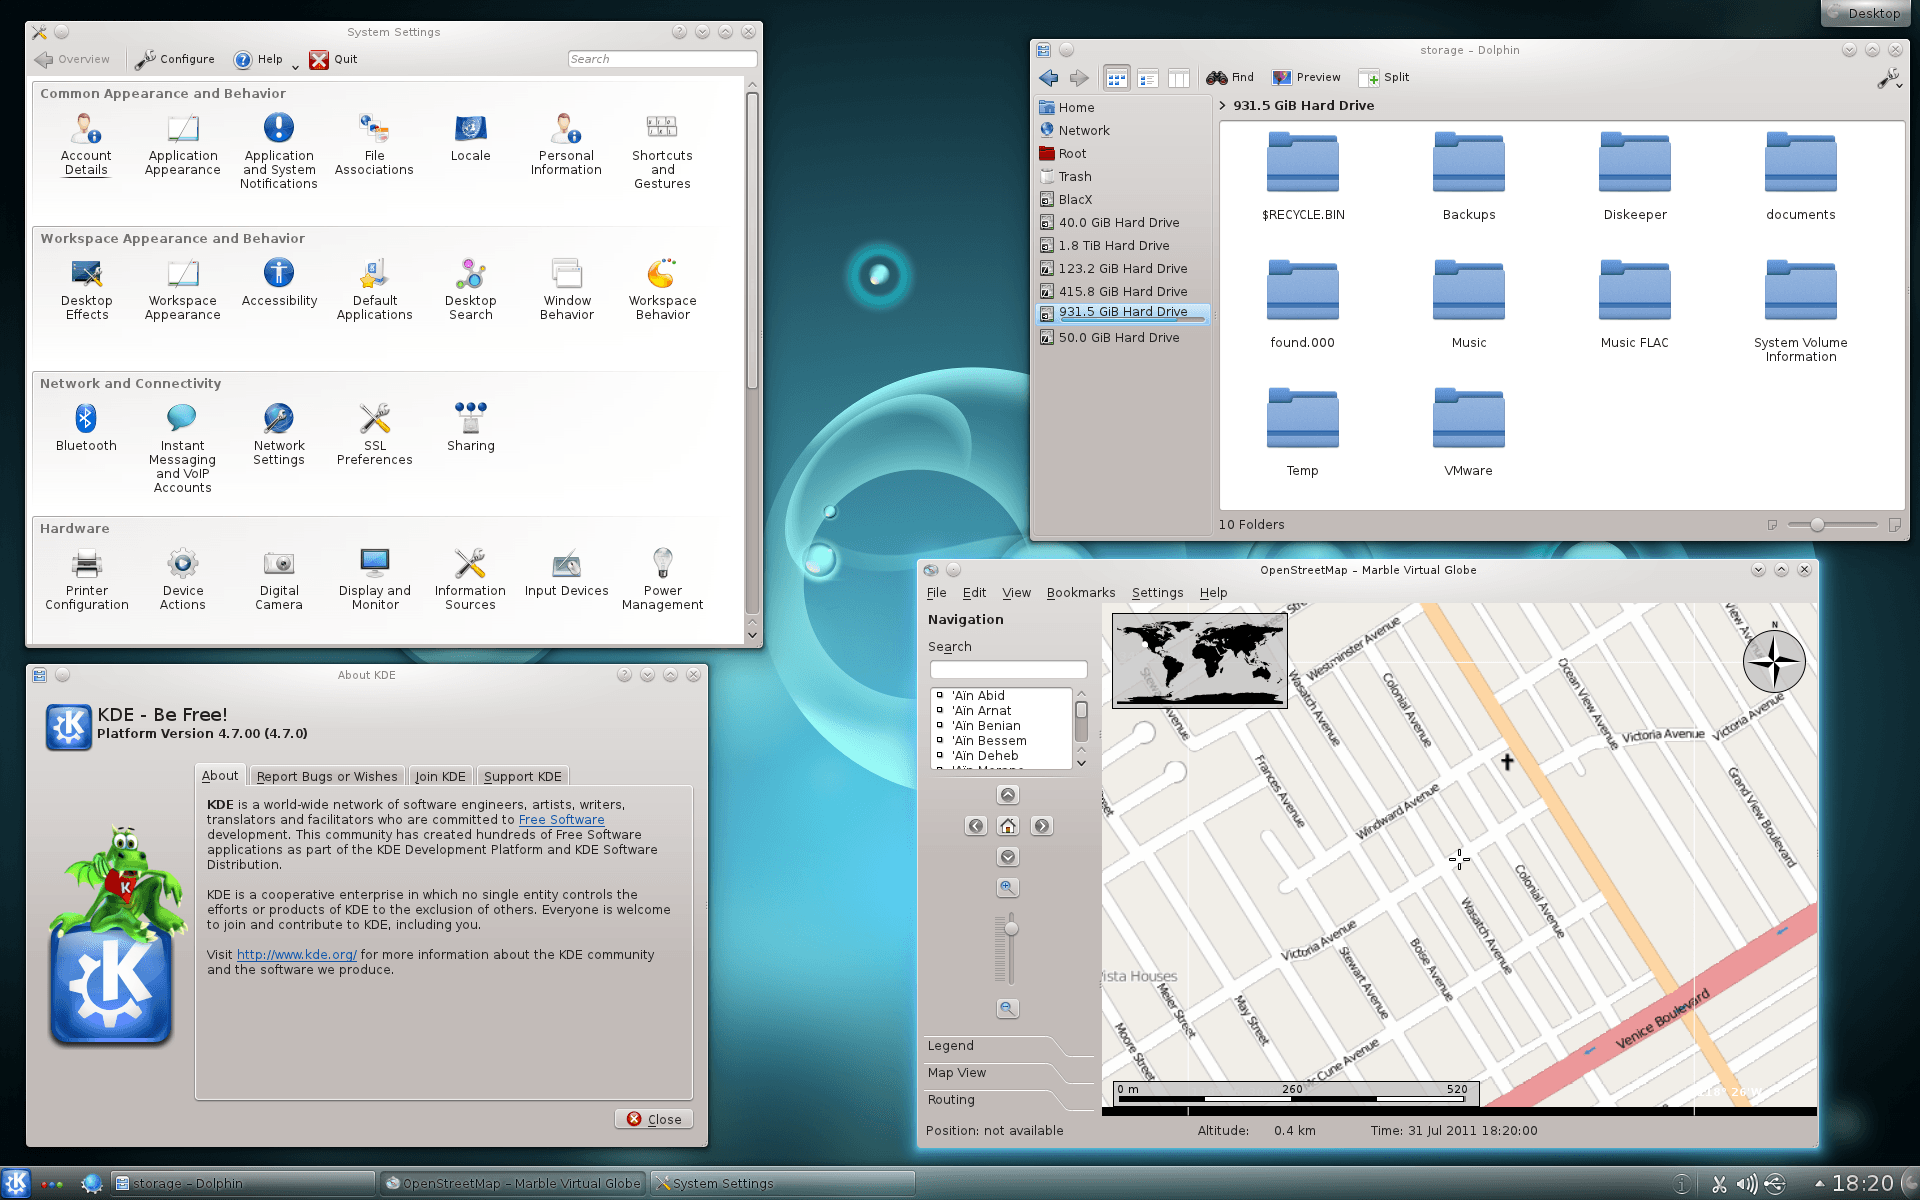This screenshot has height=1200, width=1920.
Task: Open Locale settings
Action: click(x=470, y=137)
